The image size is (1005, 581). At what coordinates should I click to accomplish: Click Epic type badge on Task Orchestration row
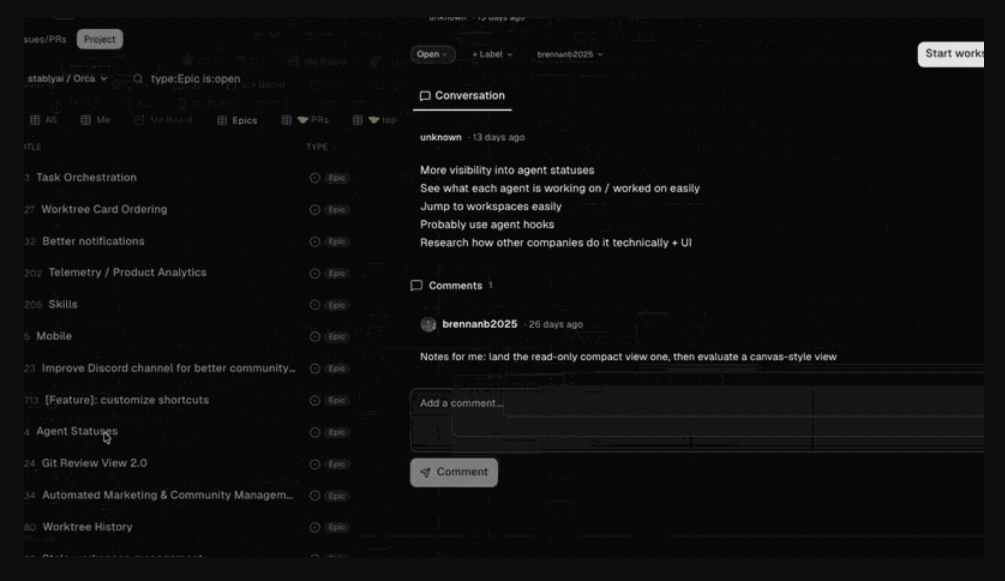[337, 178]
